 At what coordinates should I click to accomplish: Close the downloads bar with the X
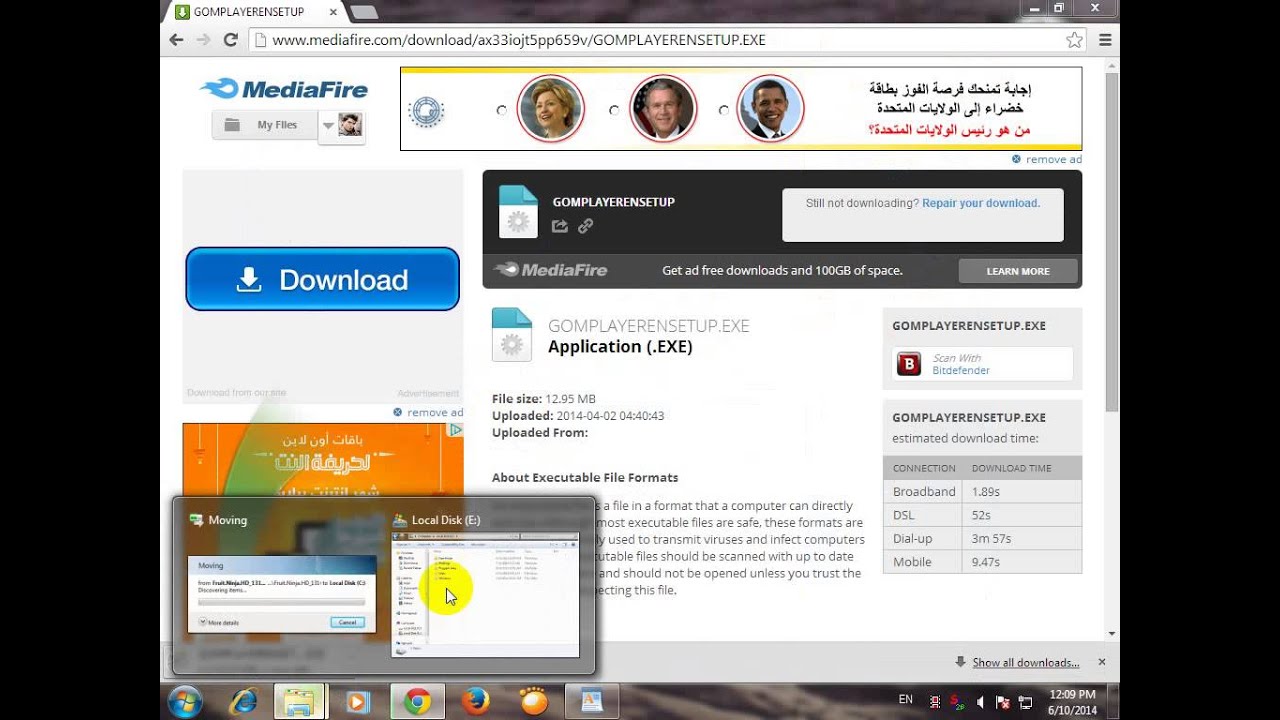coord(1102,662)
